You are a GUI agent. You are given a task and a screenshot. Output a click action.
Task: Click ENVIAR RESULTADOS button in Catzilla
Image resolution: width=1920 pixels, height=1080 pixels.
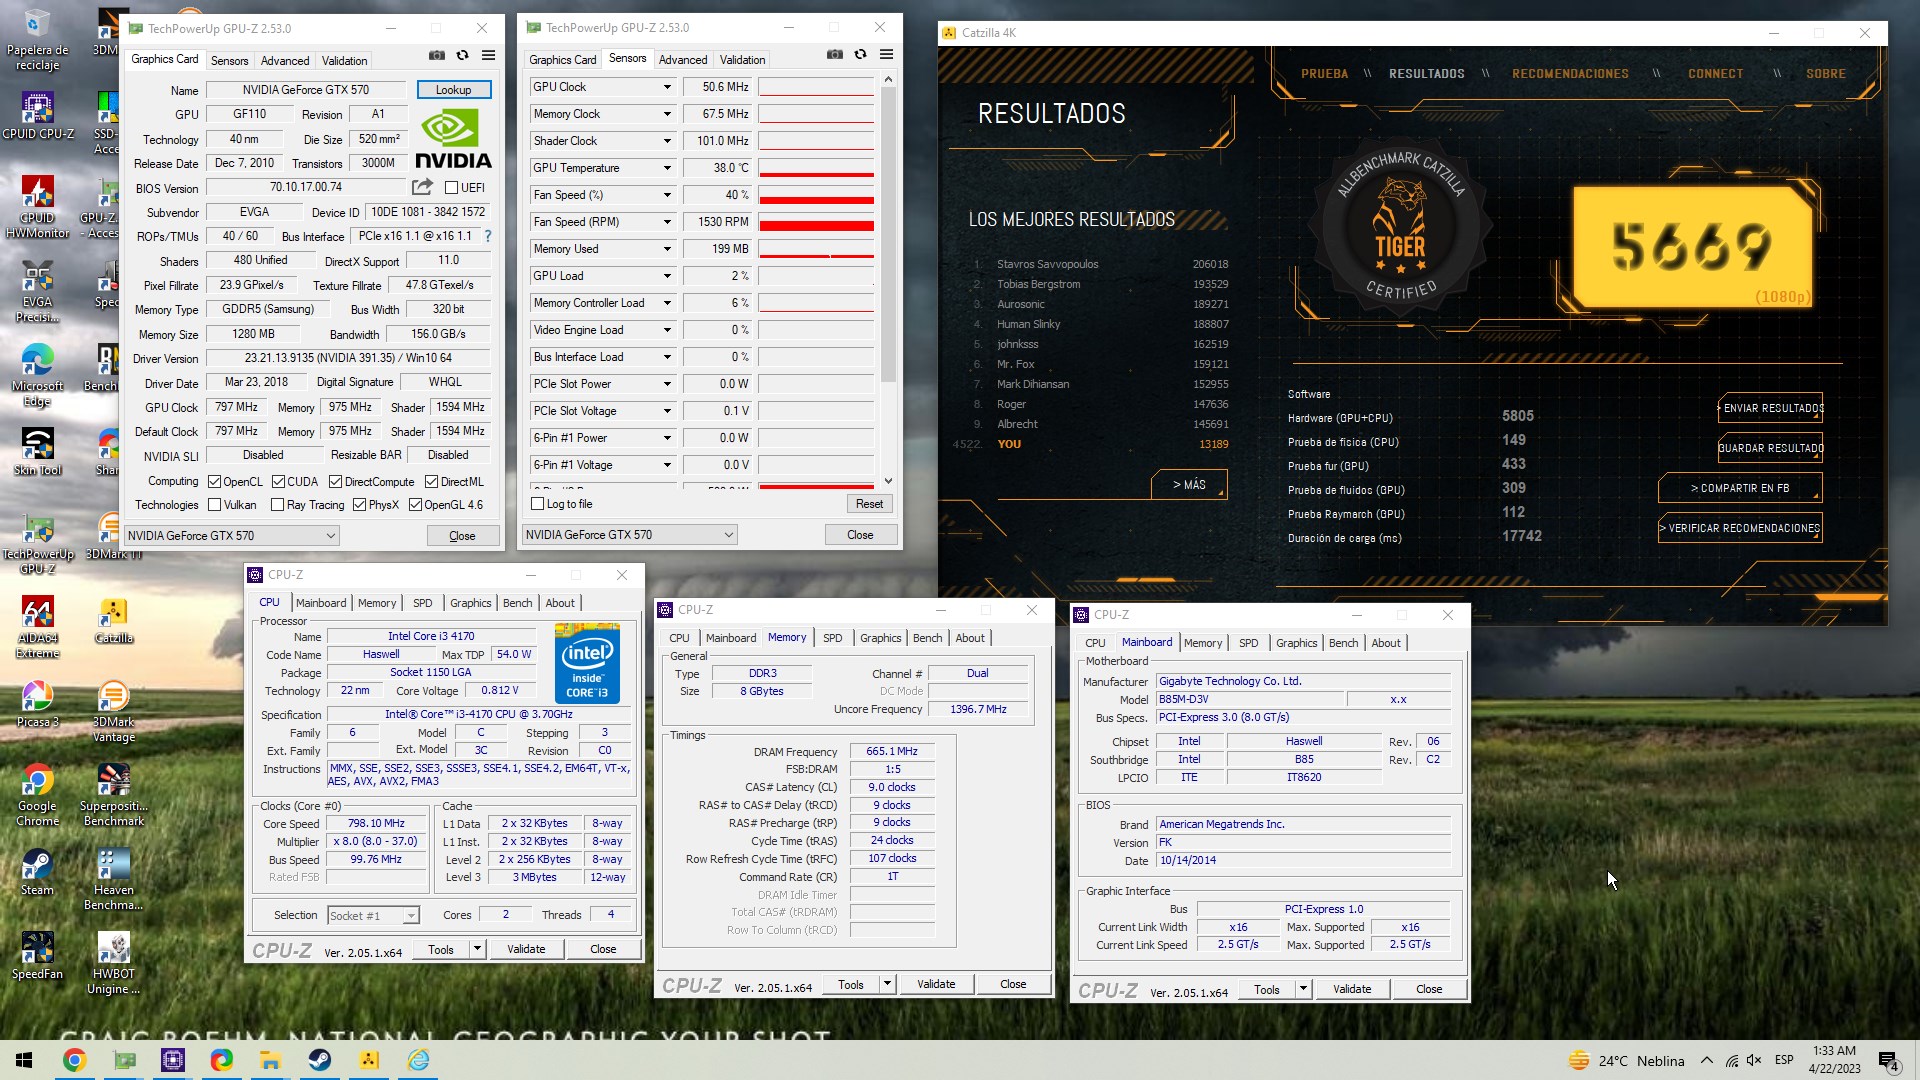pos(1770,408)
